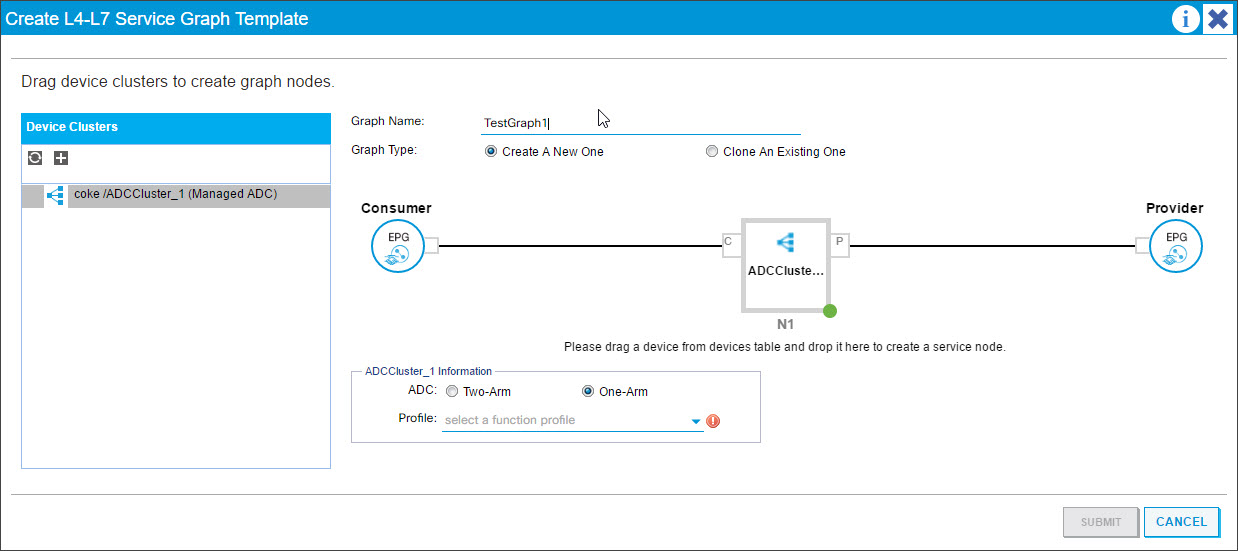Select the ADCCluster N1 service node
1238x551 pixels.
785,265
